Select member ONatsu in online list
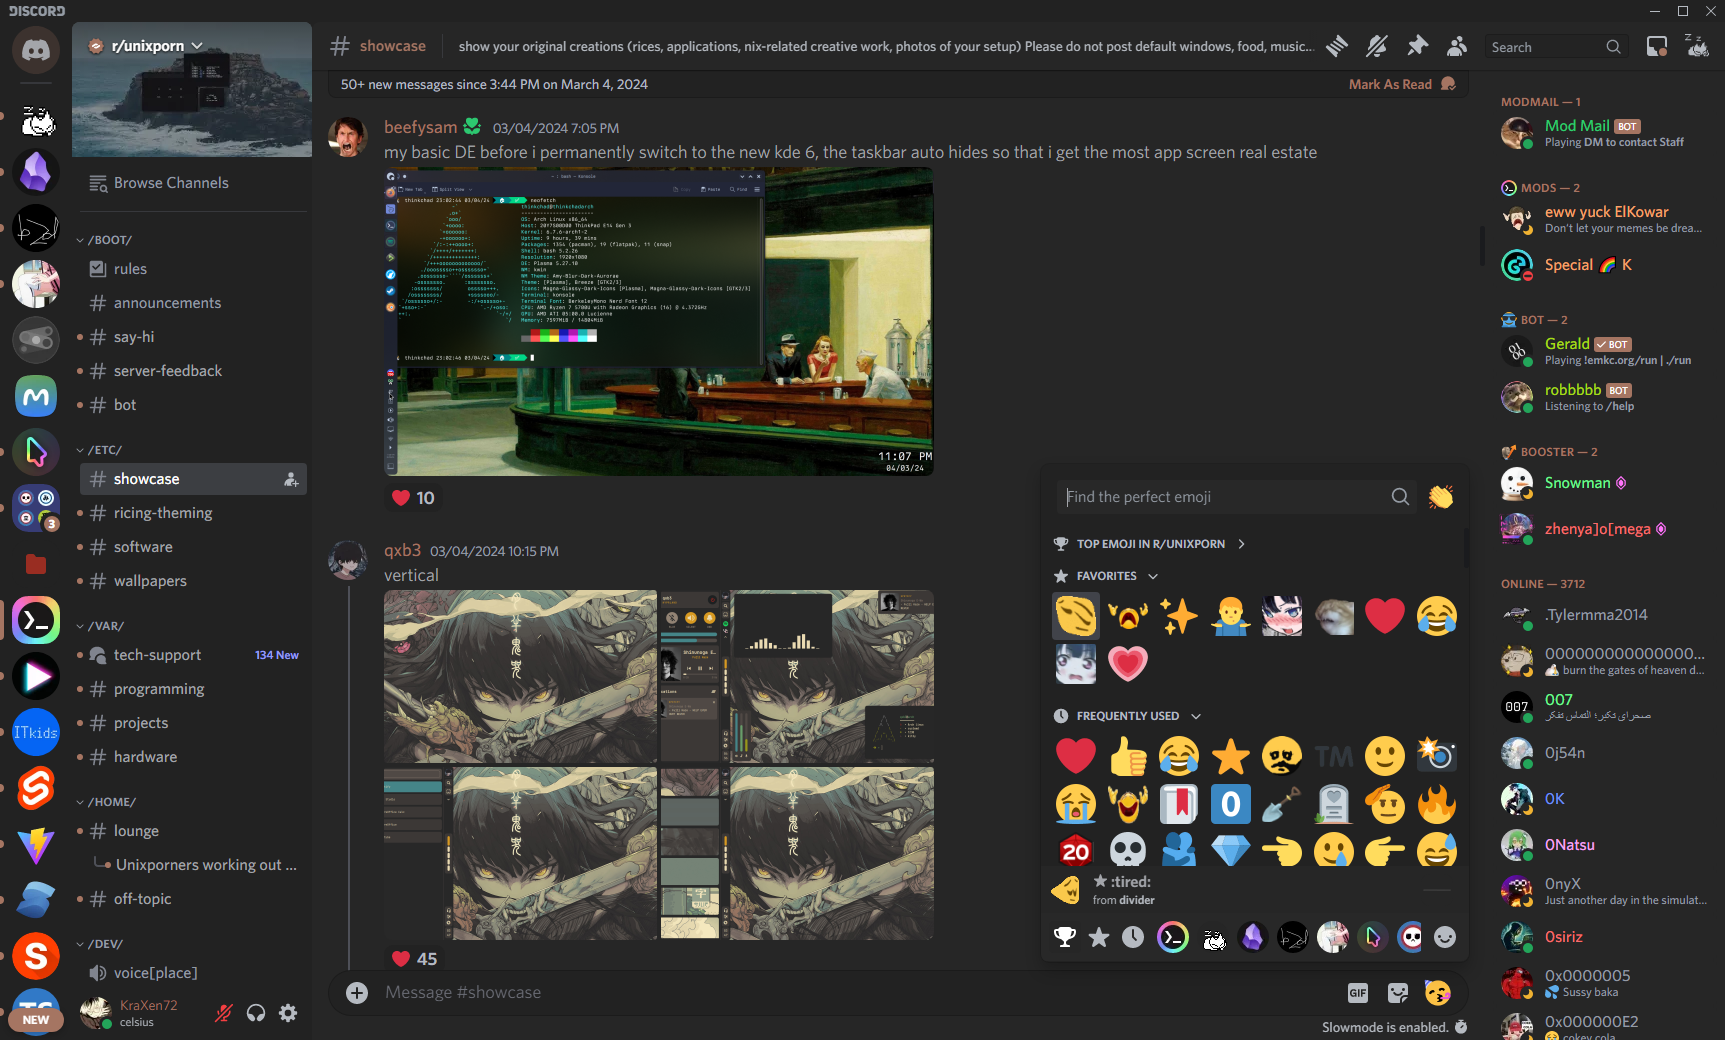 pos(1605,845)
